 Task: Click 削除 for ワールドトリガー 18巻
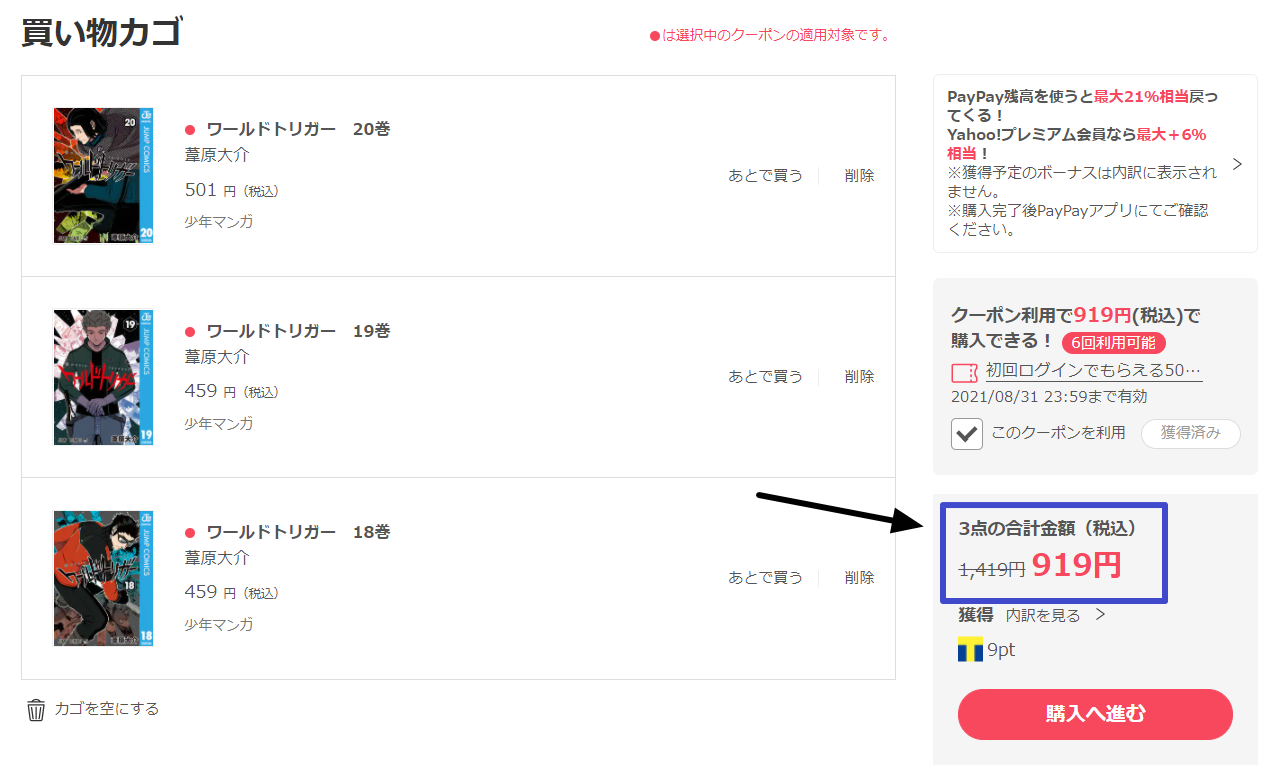[x=859, y=577]
